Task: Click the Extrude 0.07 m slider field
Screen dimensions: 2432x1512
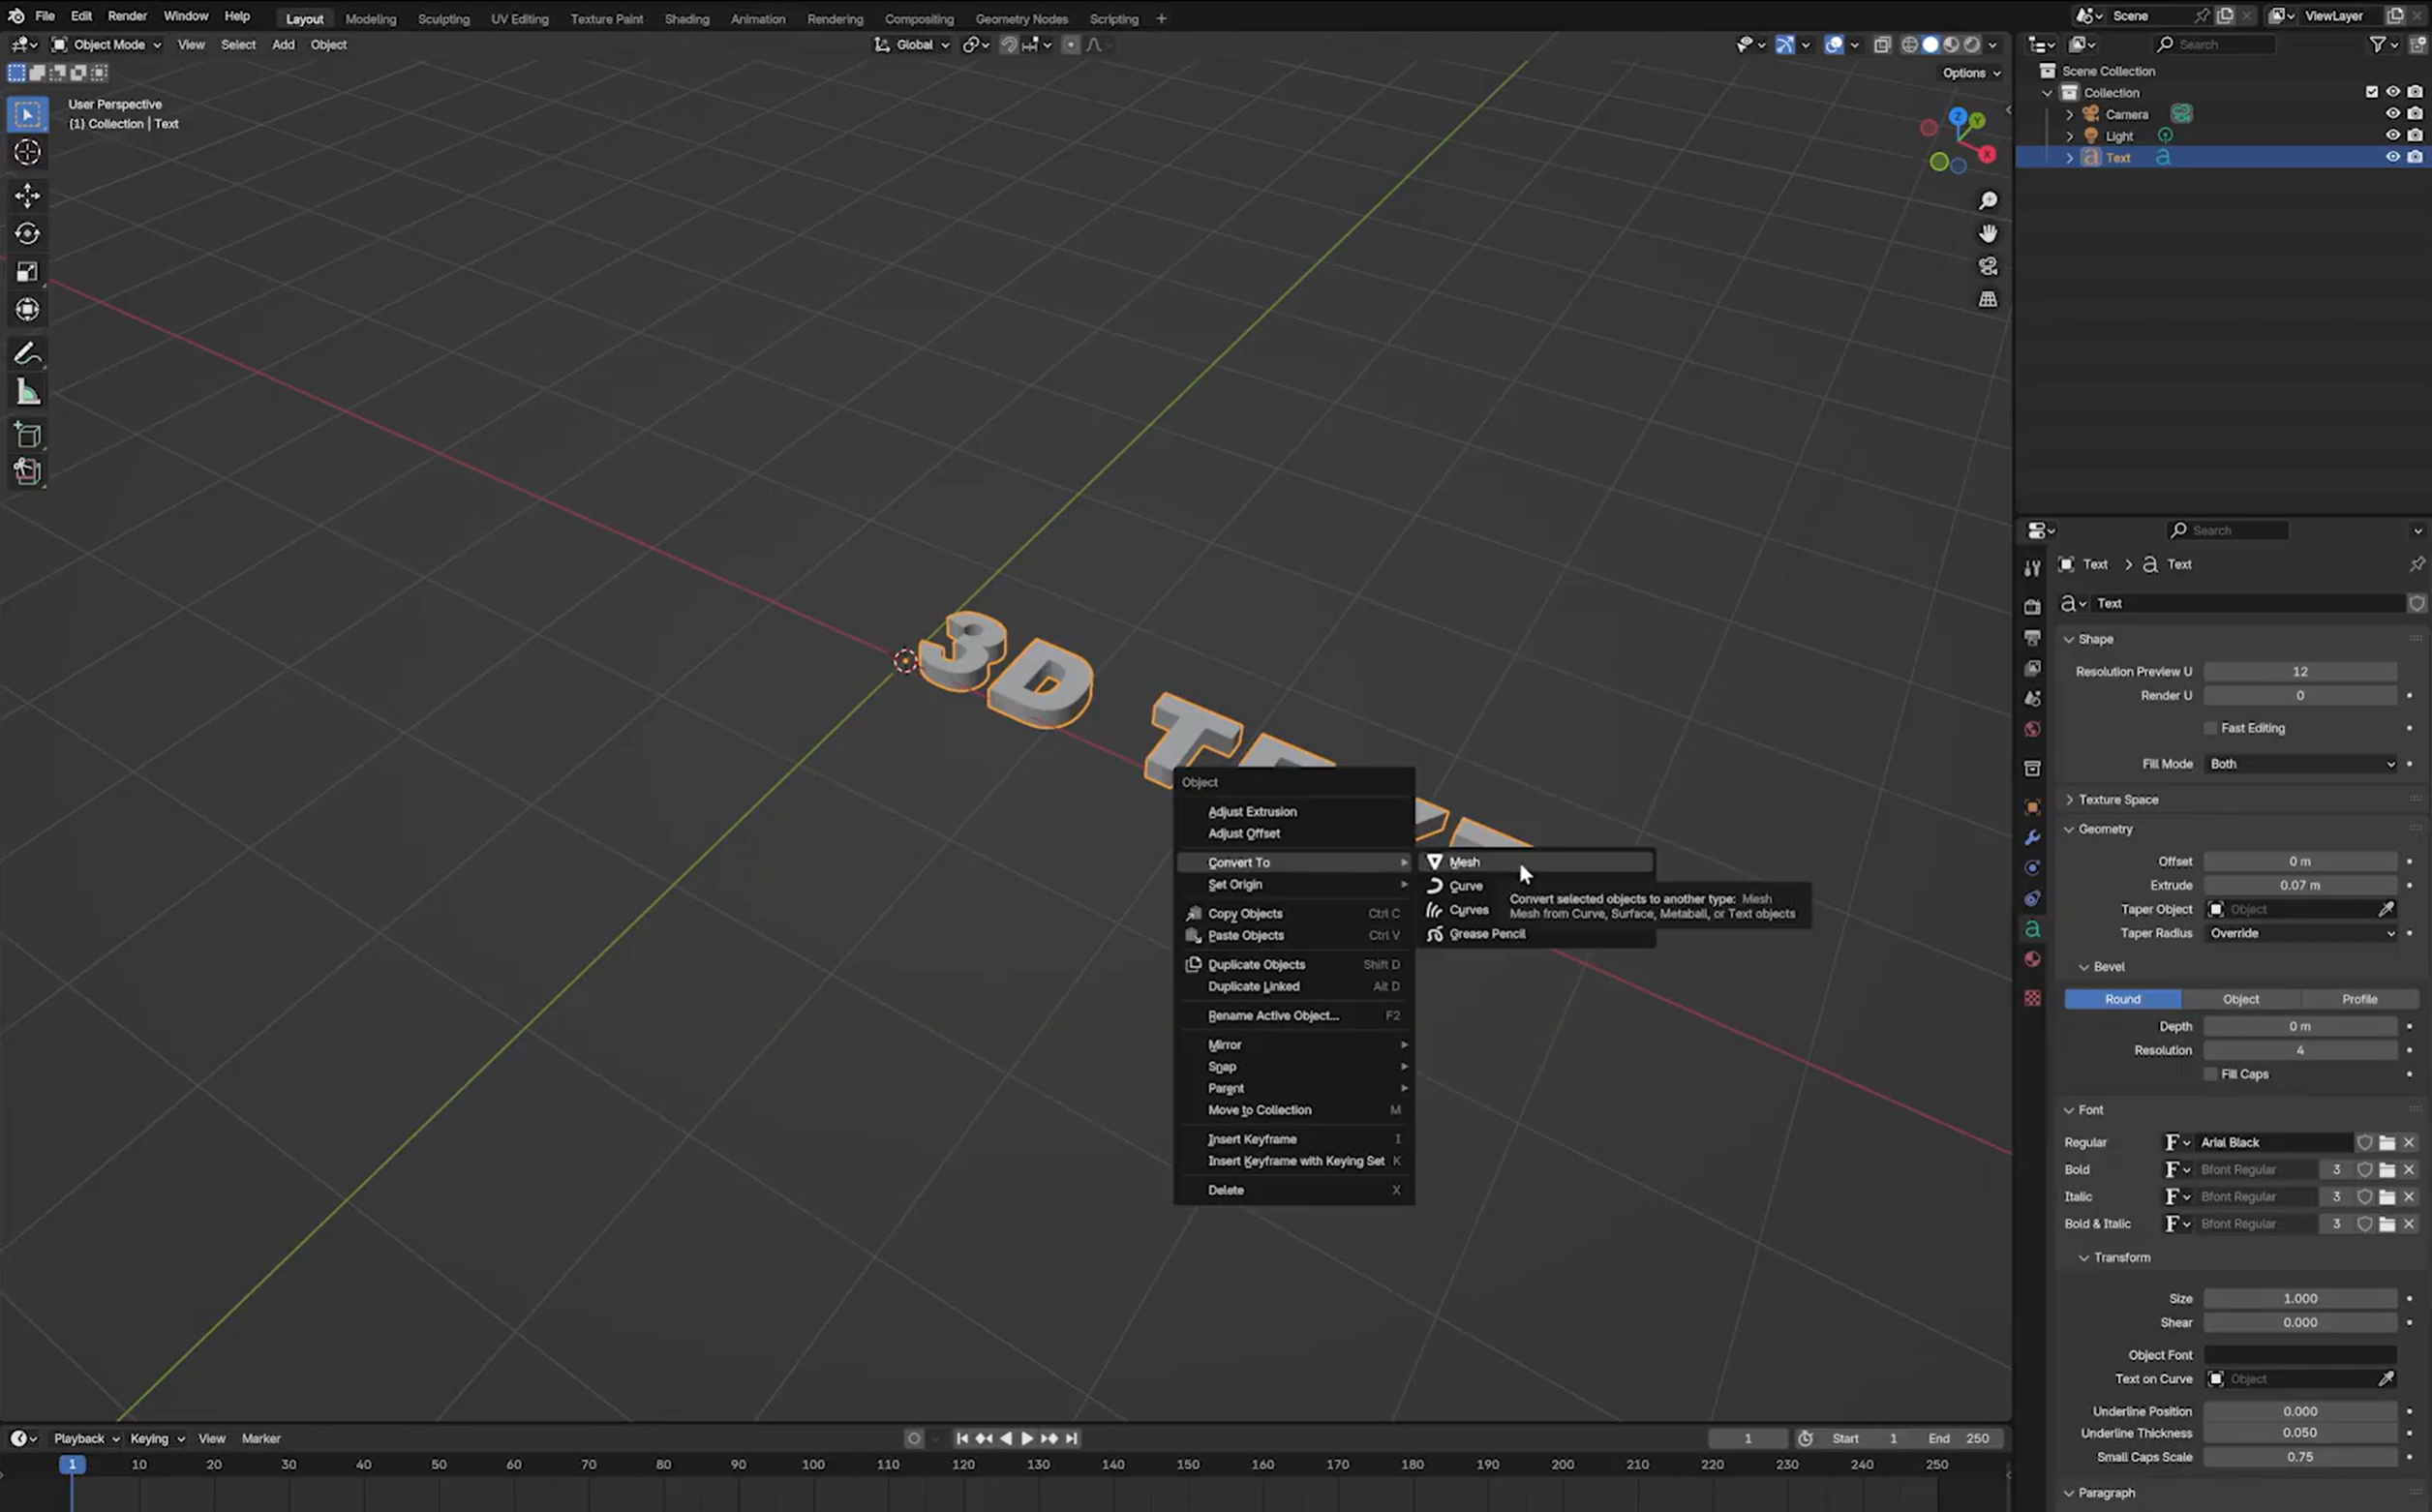Action: pos(2300,885)
